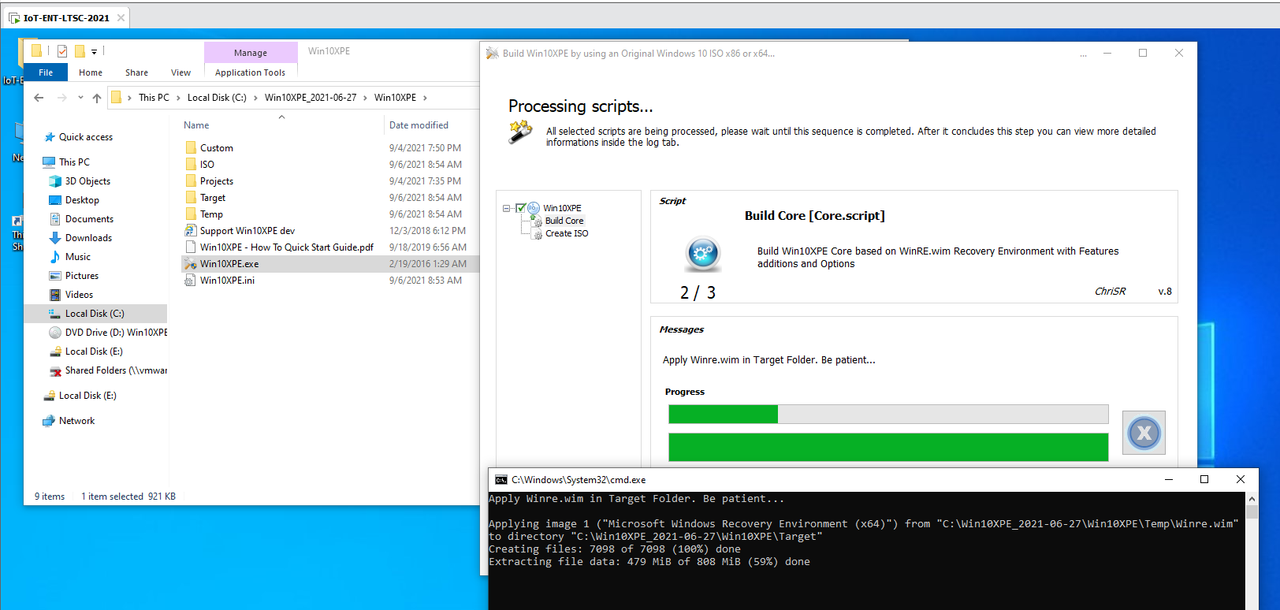Click the lower full green progress bar
The width and height of the screenshot is (1280, 610).
[x=888, y=447]
